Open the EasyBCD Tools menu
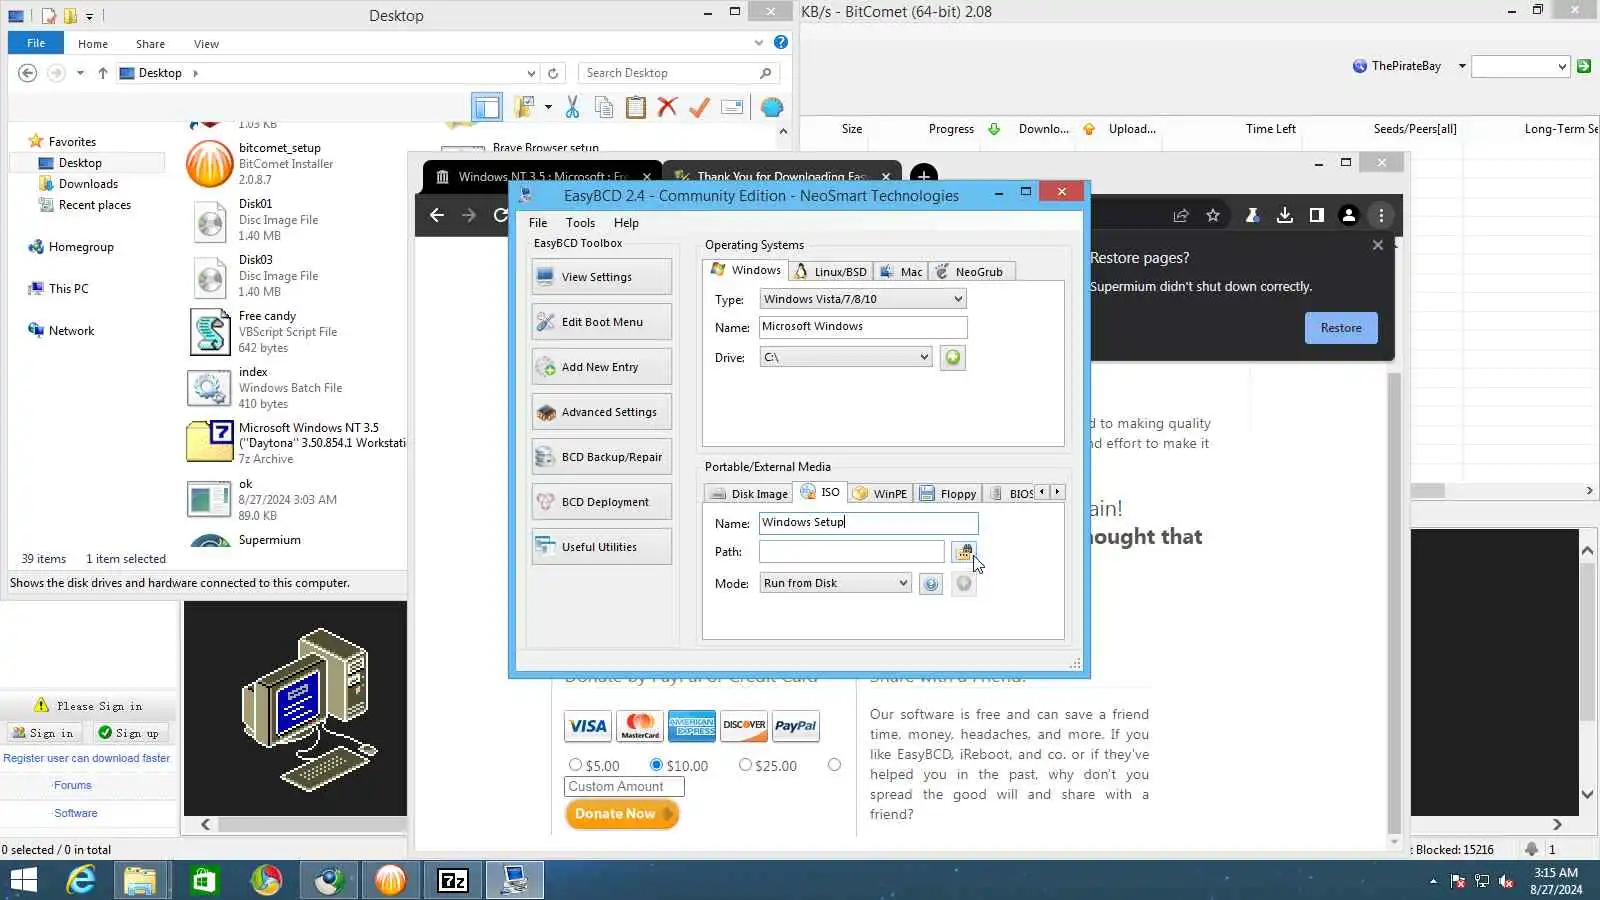 580,223
